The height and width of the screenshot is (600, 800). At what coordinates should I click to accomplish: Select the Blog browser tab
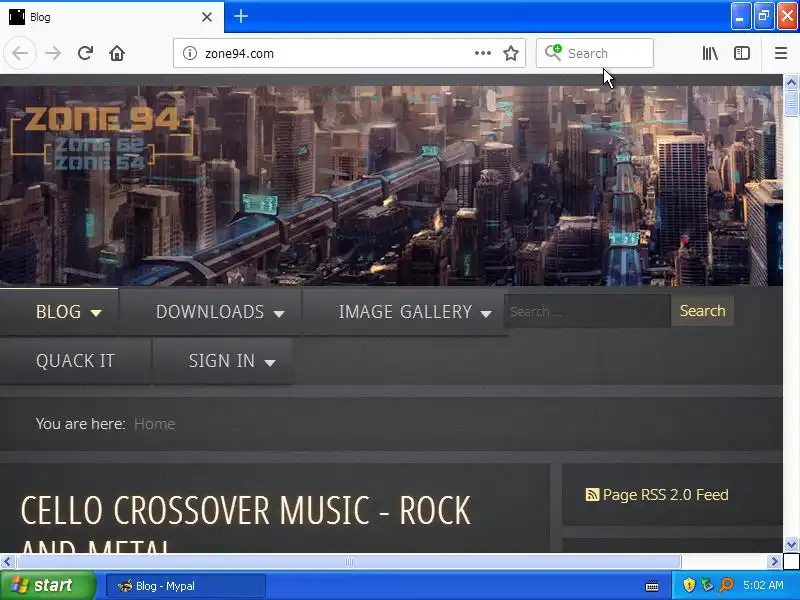[x=112, y=17]
